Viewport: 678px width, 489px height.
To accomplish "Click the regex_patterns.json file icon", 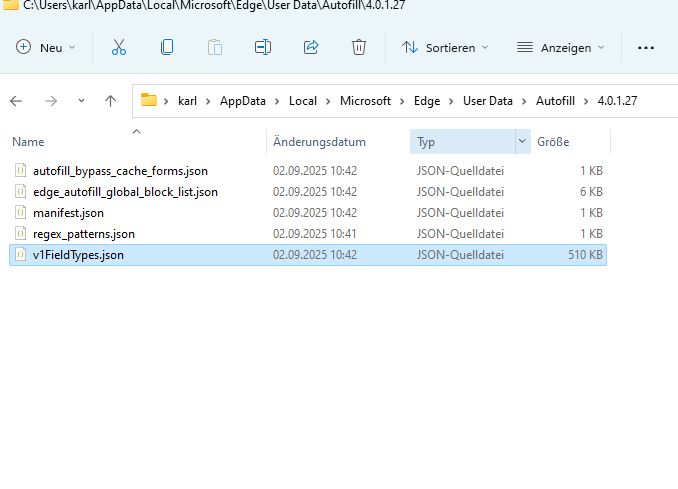I will (20, 233).
